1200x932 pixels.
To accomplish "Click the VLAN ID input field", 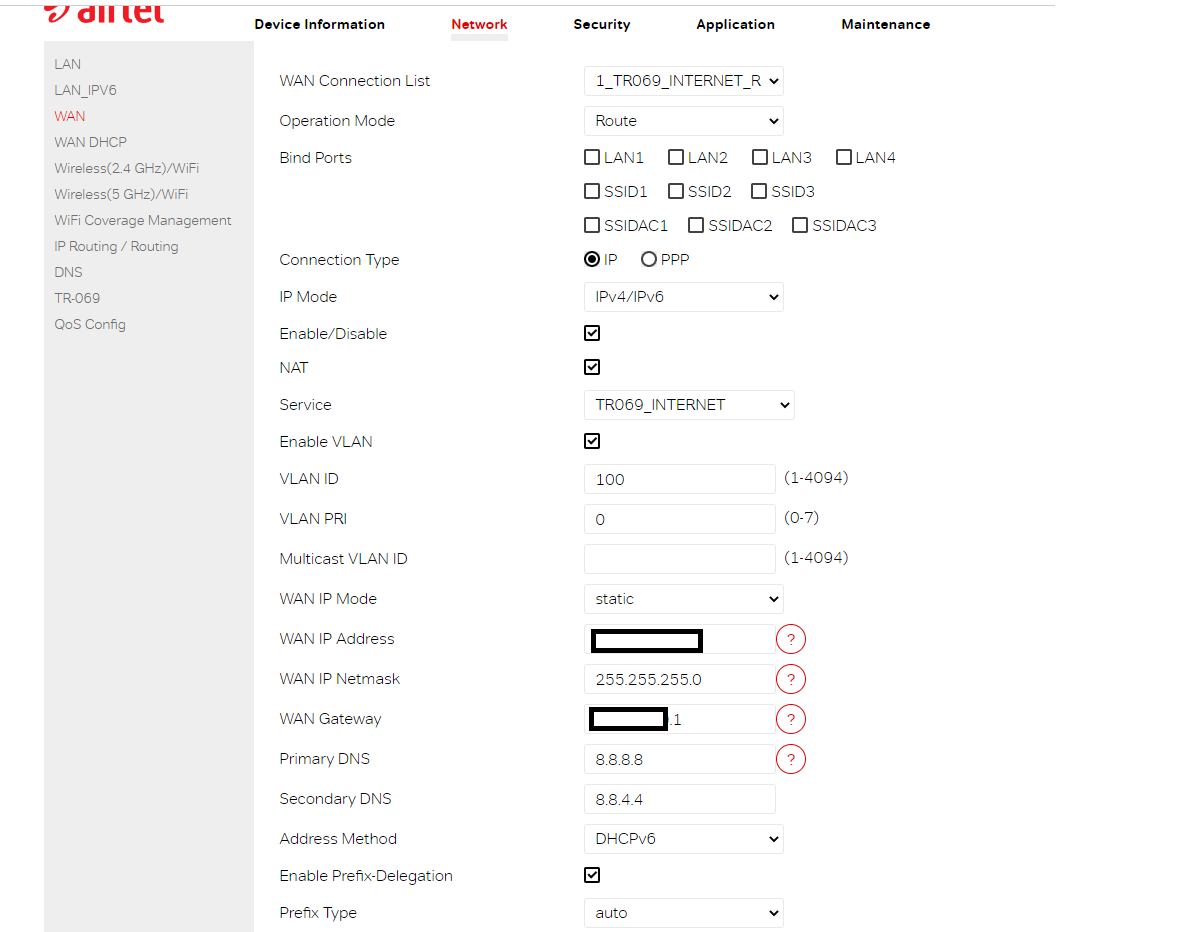I will click(679, 479).
